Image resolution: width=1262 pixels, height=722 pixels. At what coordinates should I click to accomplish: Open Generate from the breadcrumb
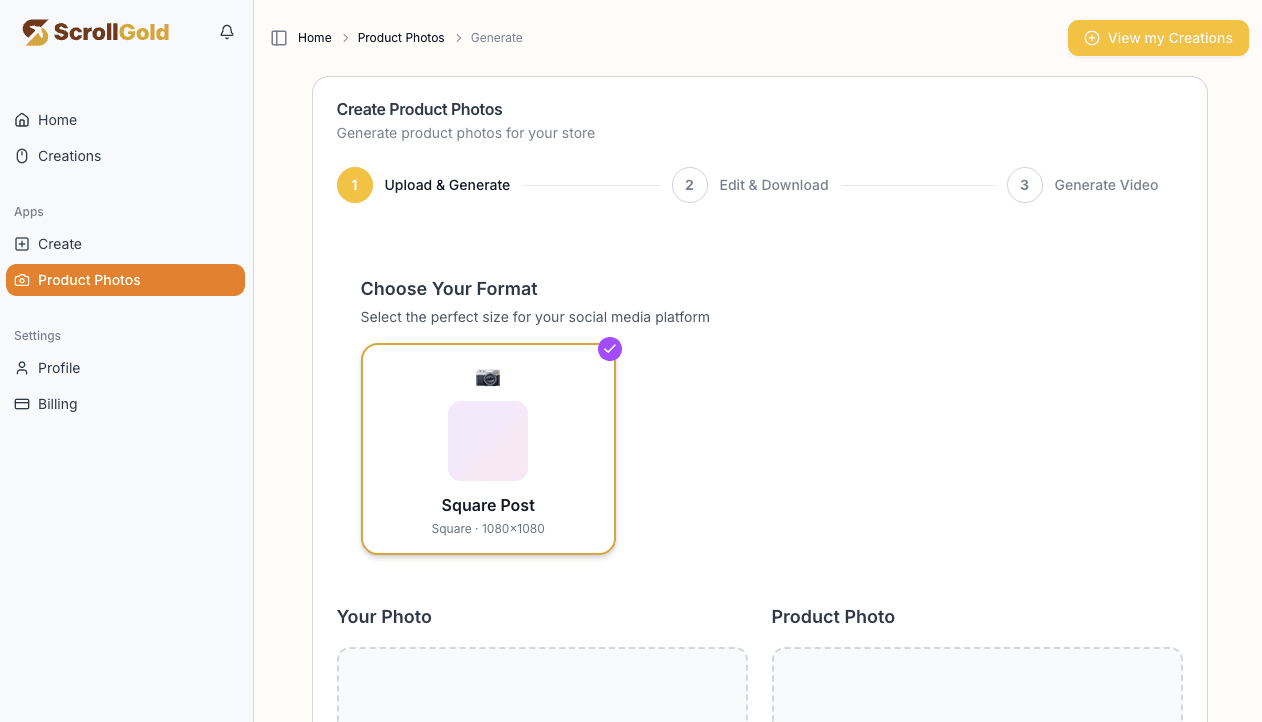point(496,37)
